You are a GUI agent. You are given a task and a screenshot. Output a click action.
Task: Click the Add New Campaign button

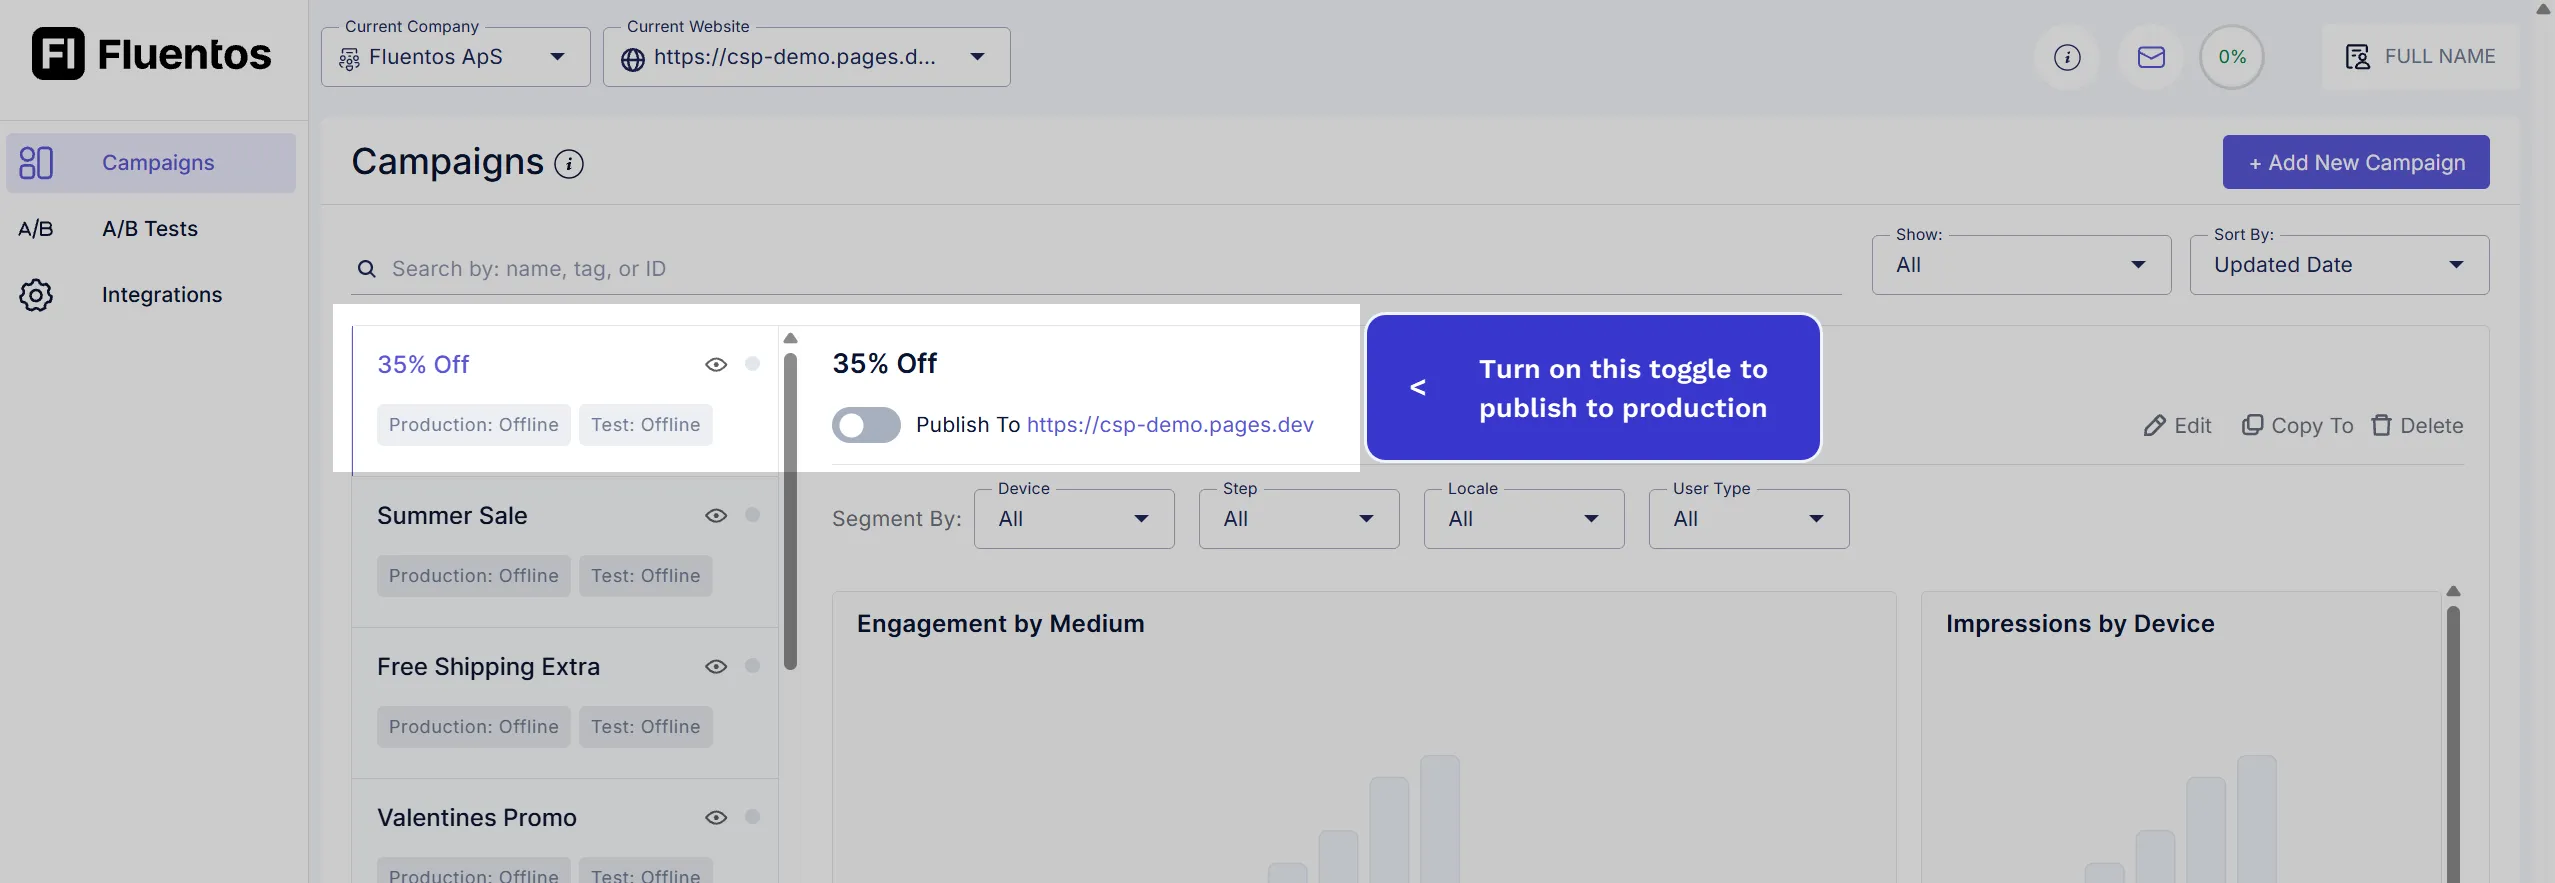[2355, 163]
